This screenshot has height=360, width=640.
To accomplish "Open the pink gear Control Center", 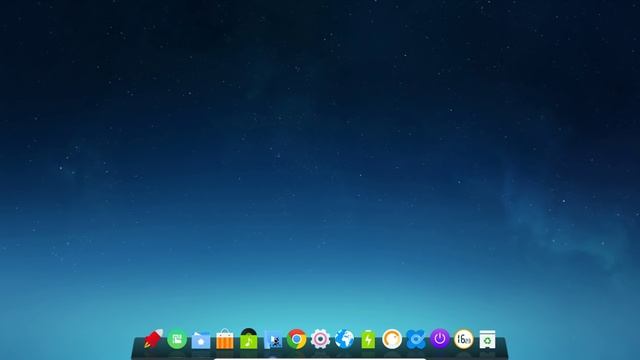I will point(320,339).
